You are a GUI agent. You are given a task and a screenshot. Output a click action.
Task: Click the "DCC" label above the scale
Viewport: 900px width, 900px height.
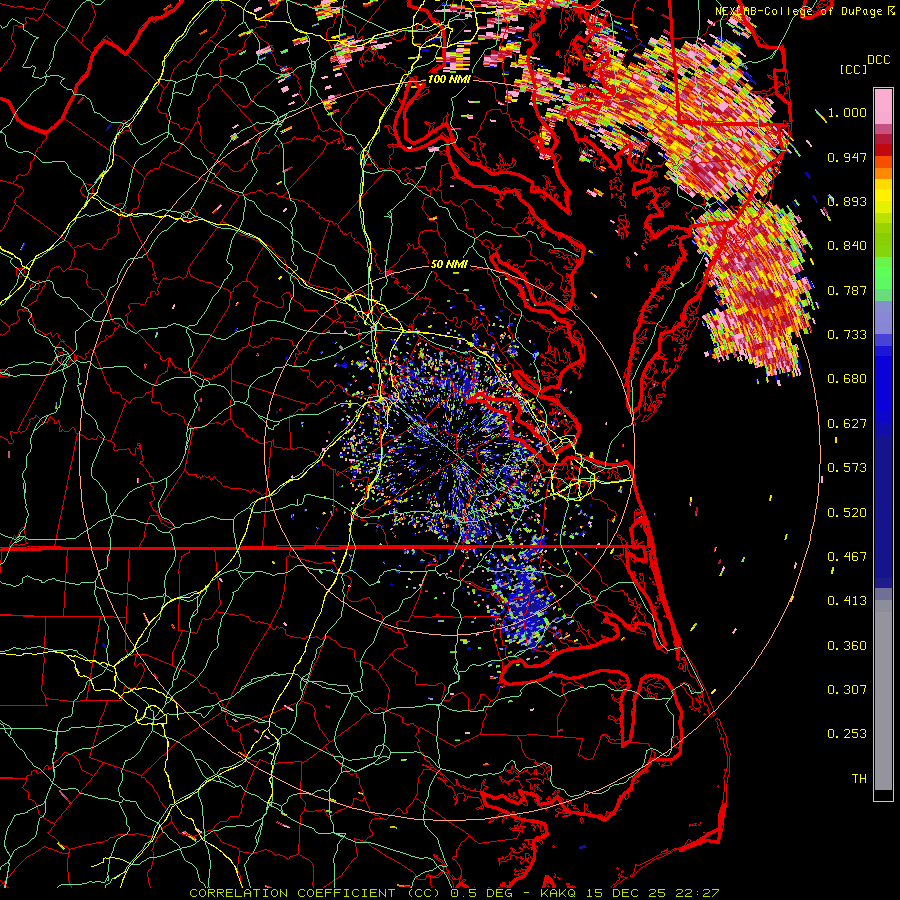pyautogui.click(x=878, y=60)
